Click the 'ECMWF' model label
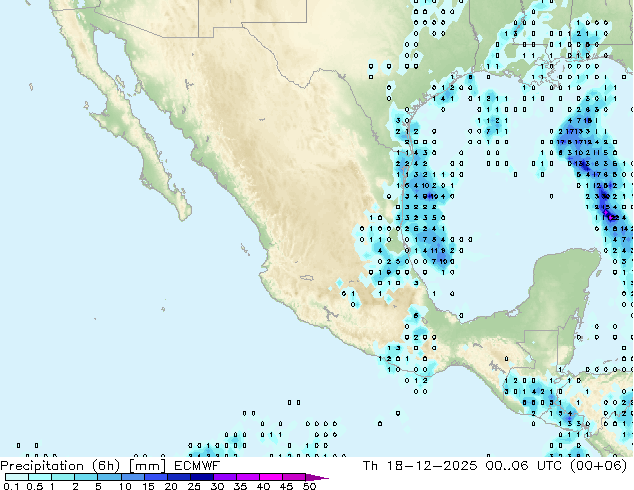 (197, 466)
